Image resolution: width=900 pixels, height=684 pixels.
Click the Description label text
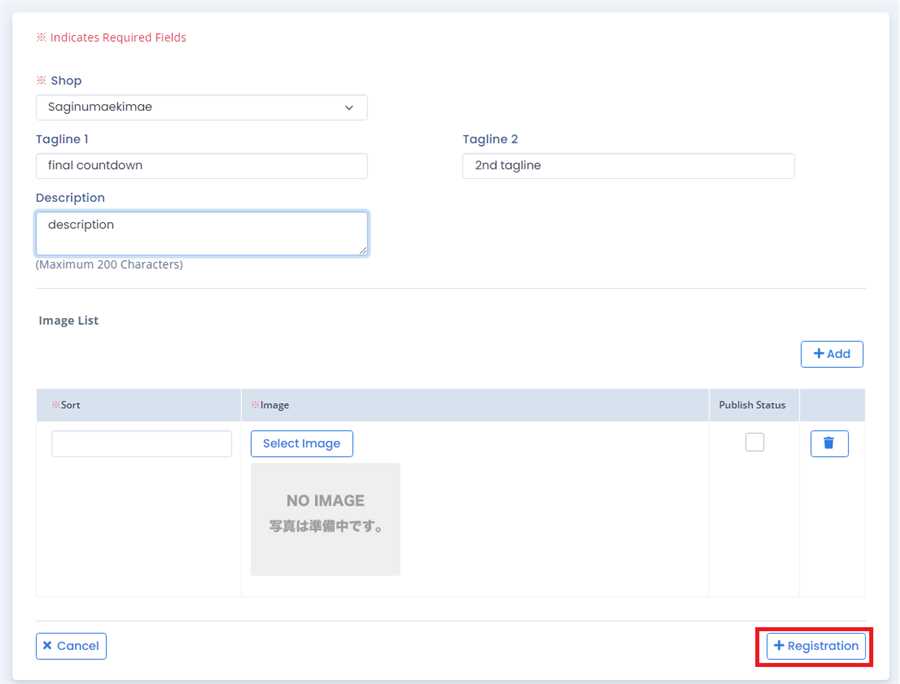(70, 198)
